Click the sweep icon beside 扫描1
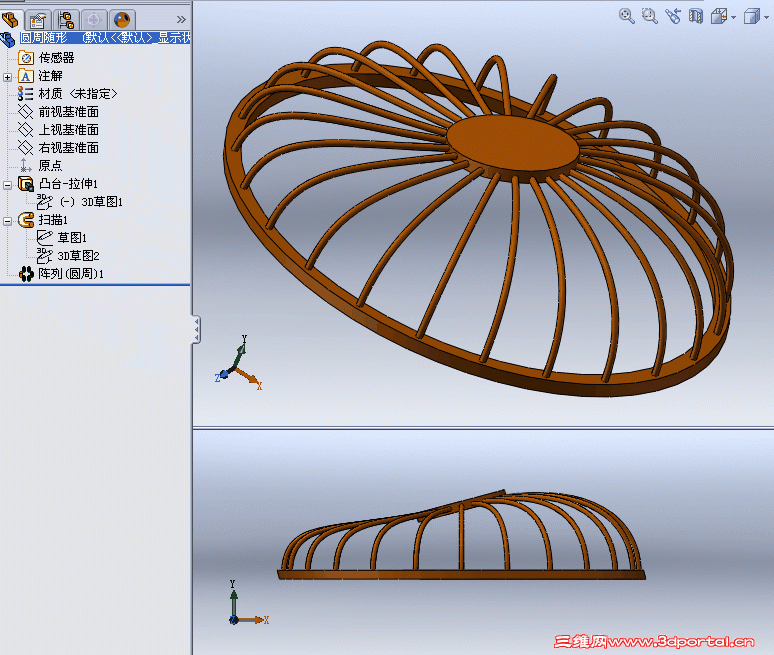This screenshot has width=774, height=655. [x=26, y=220]
